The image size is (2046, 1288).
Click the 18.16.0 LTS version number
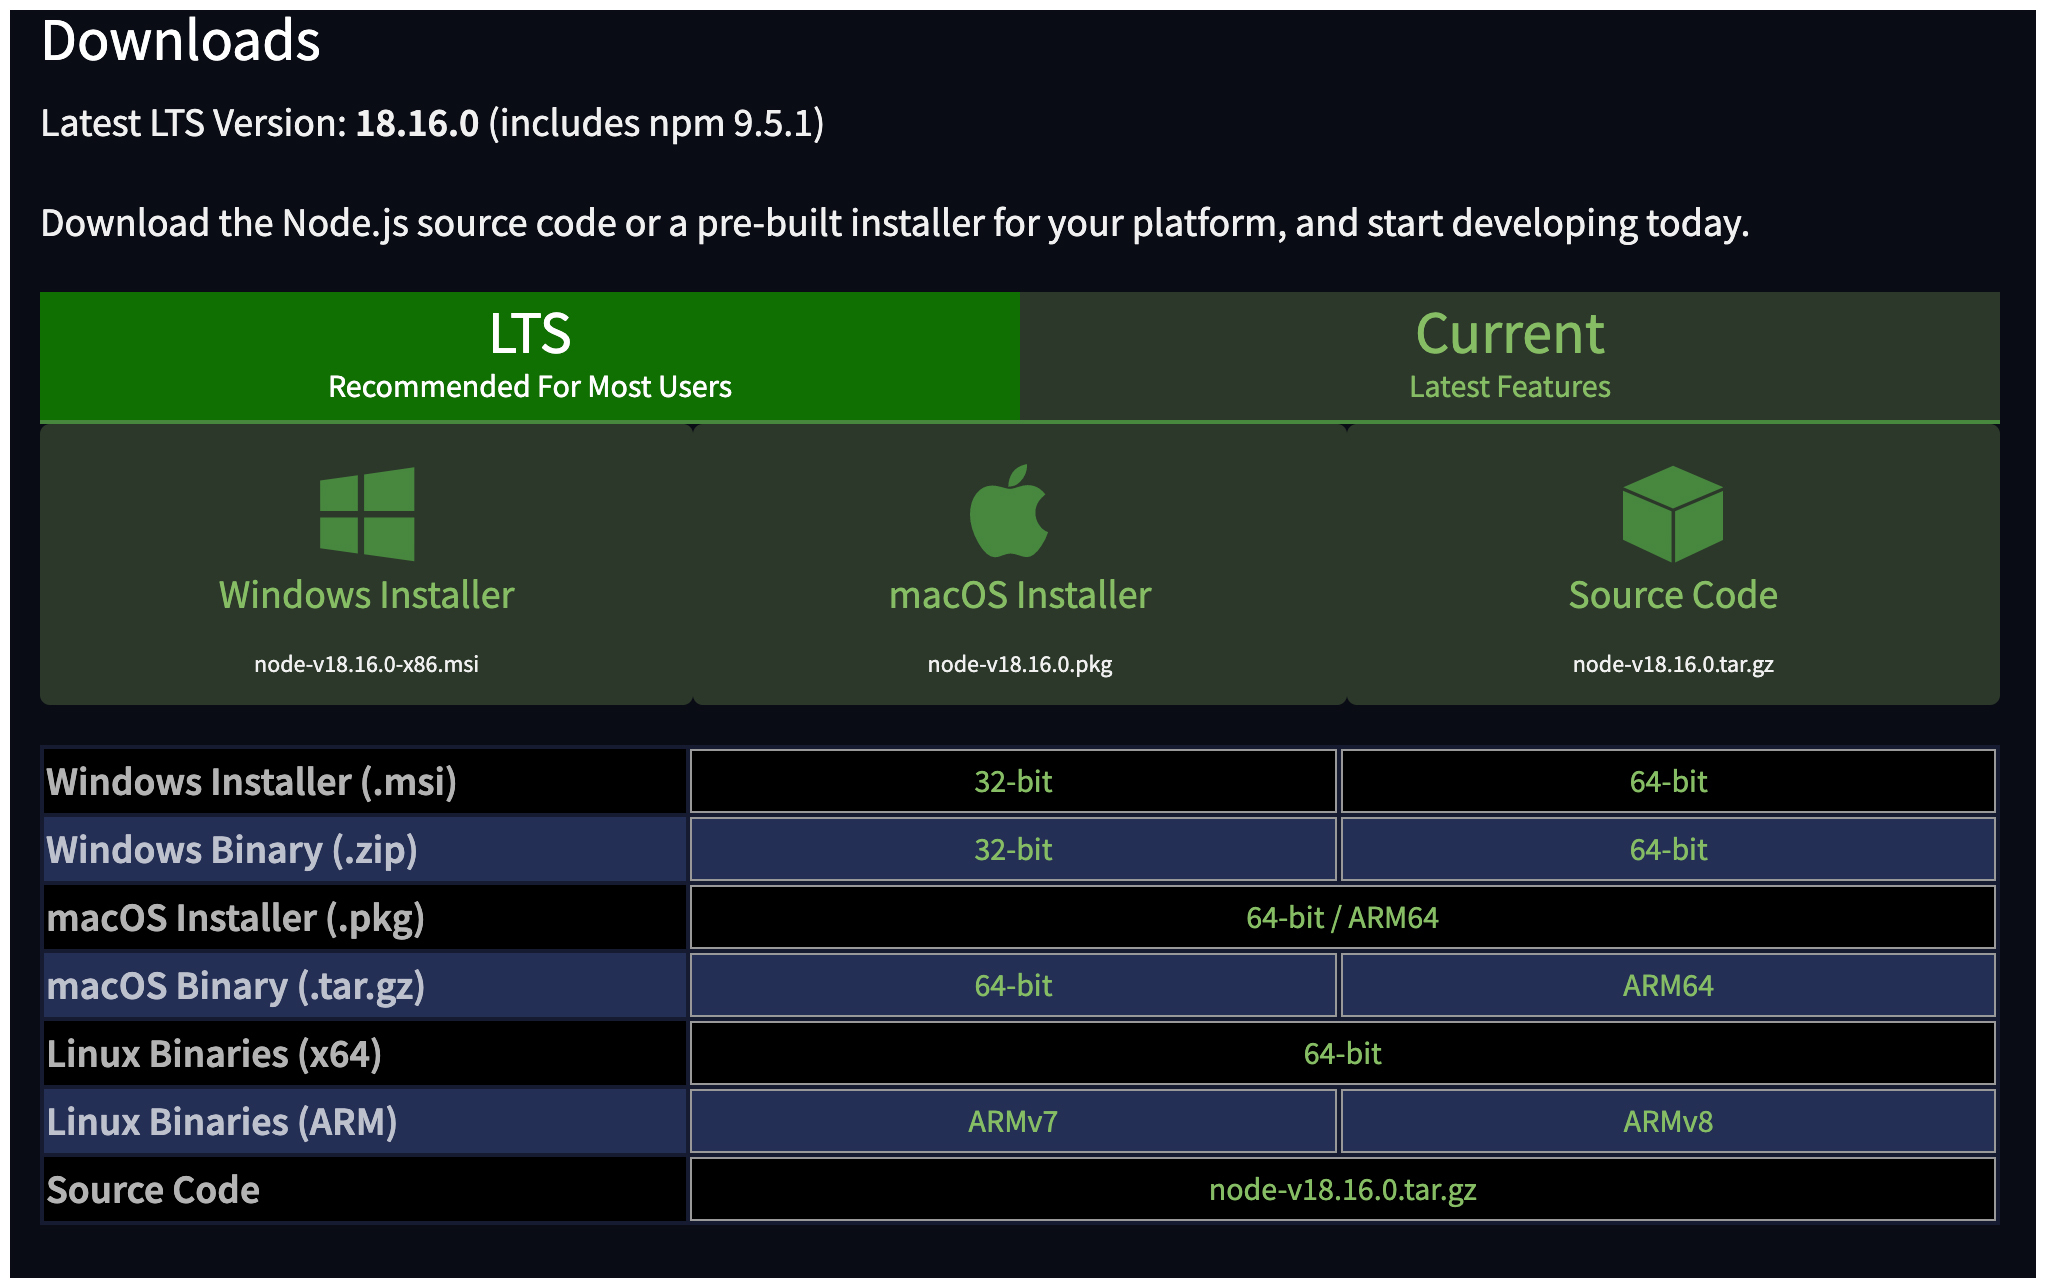(x=417, y=123)
